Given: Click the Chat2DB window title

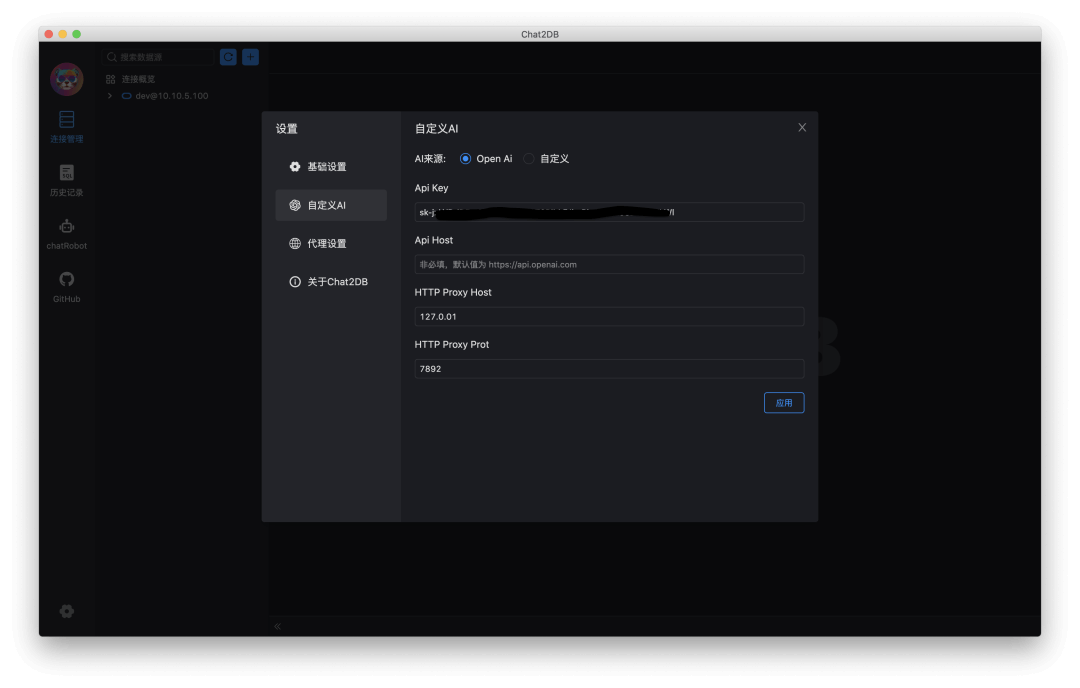Looking at the screenshot, I should 540,34.
